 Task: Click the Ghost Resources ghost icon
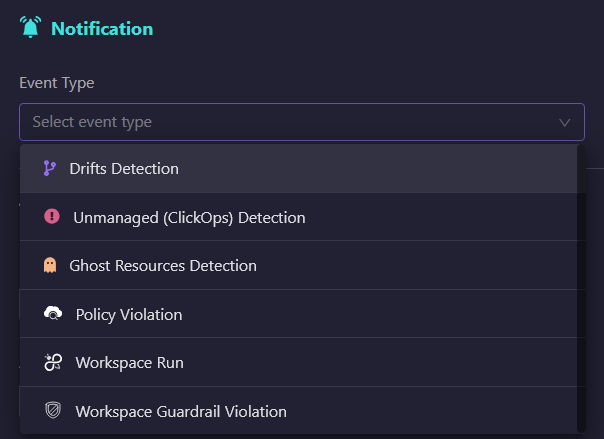tap(50, 265)
